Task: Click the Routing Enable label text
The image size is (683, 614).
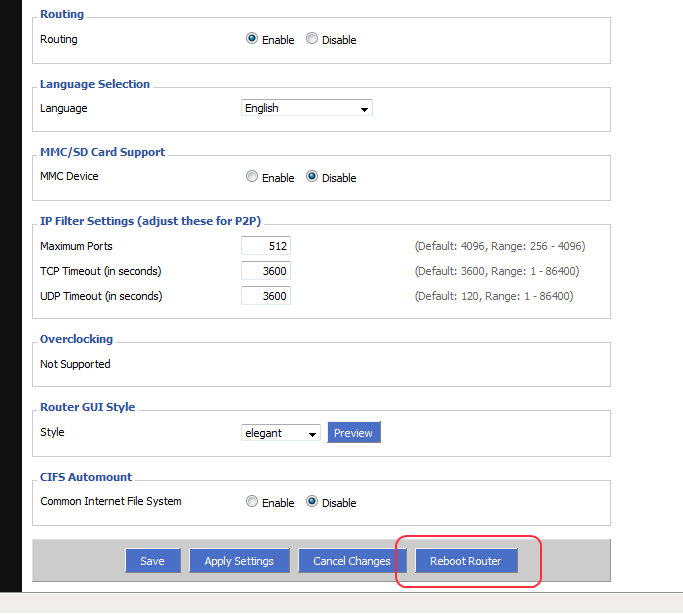Action: coord(278,40)
